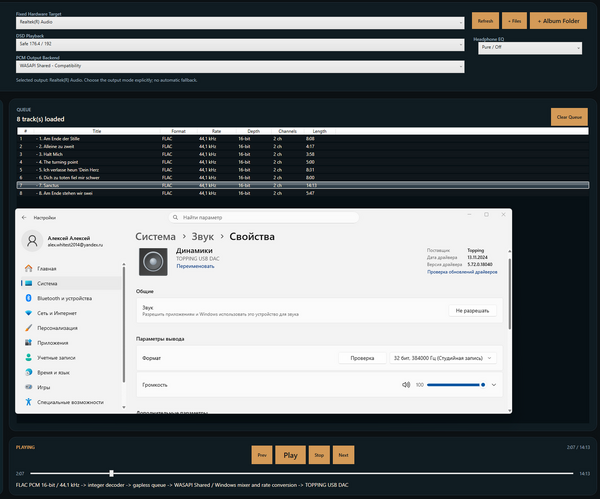Screen dimensions: 600x499
Task: Open the Персонализация paintbrush icon entry
Action: coord(28,328)
